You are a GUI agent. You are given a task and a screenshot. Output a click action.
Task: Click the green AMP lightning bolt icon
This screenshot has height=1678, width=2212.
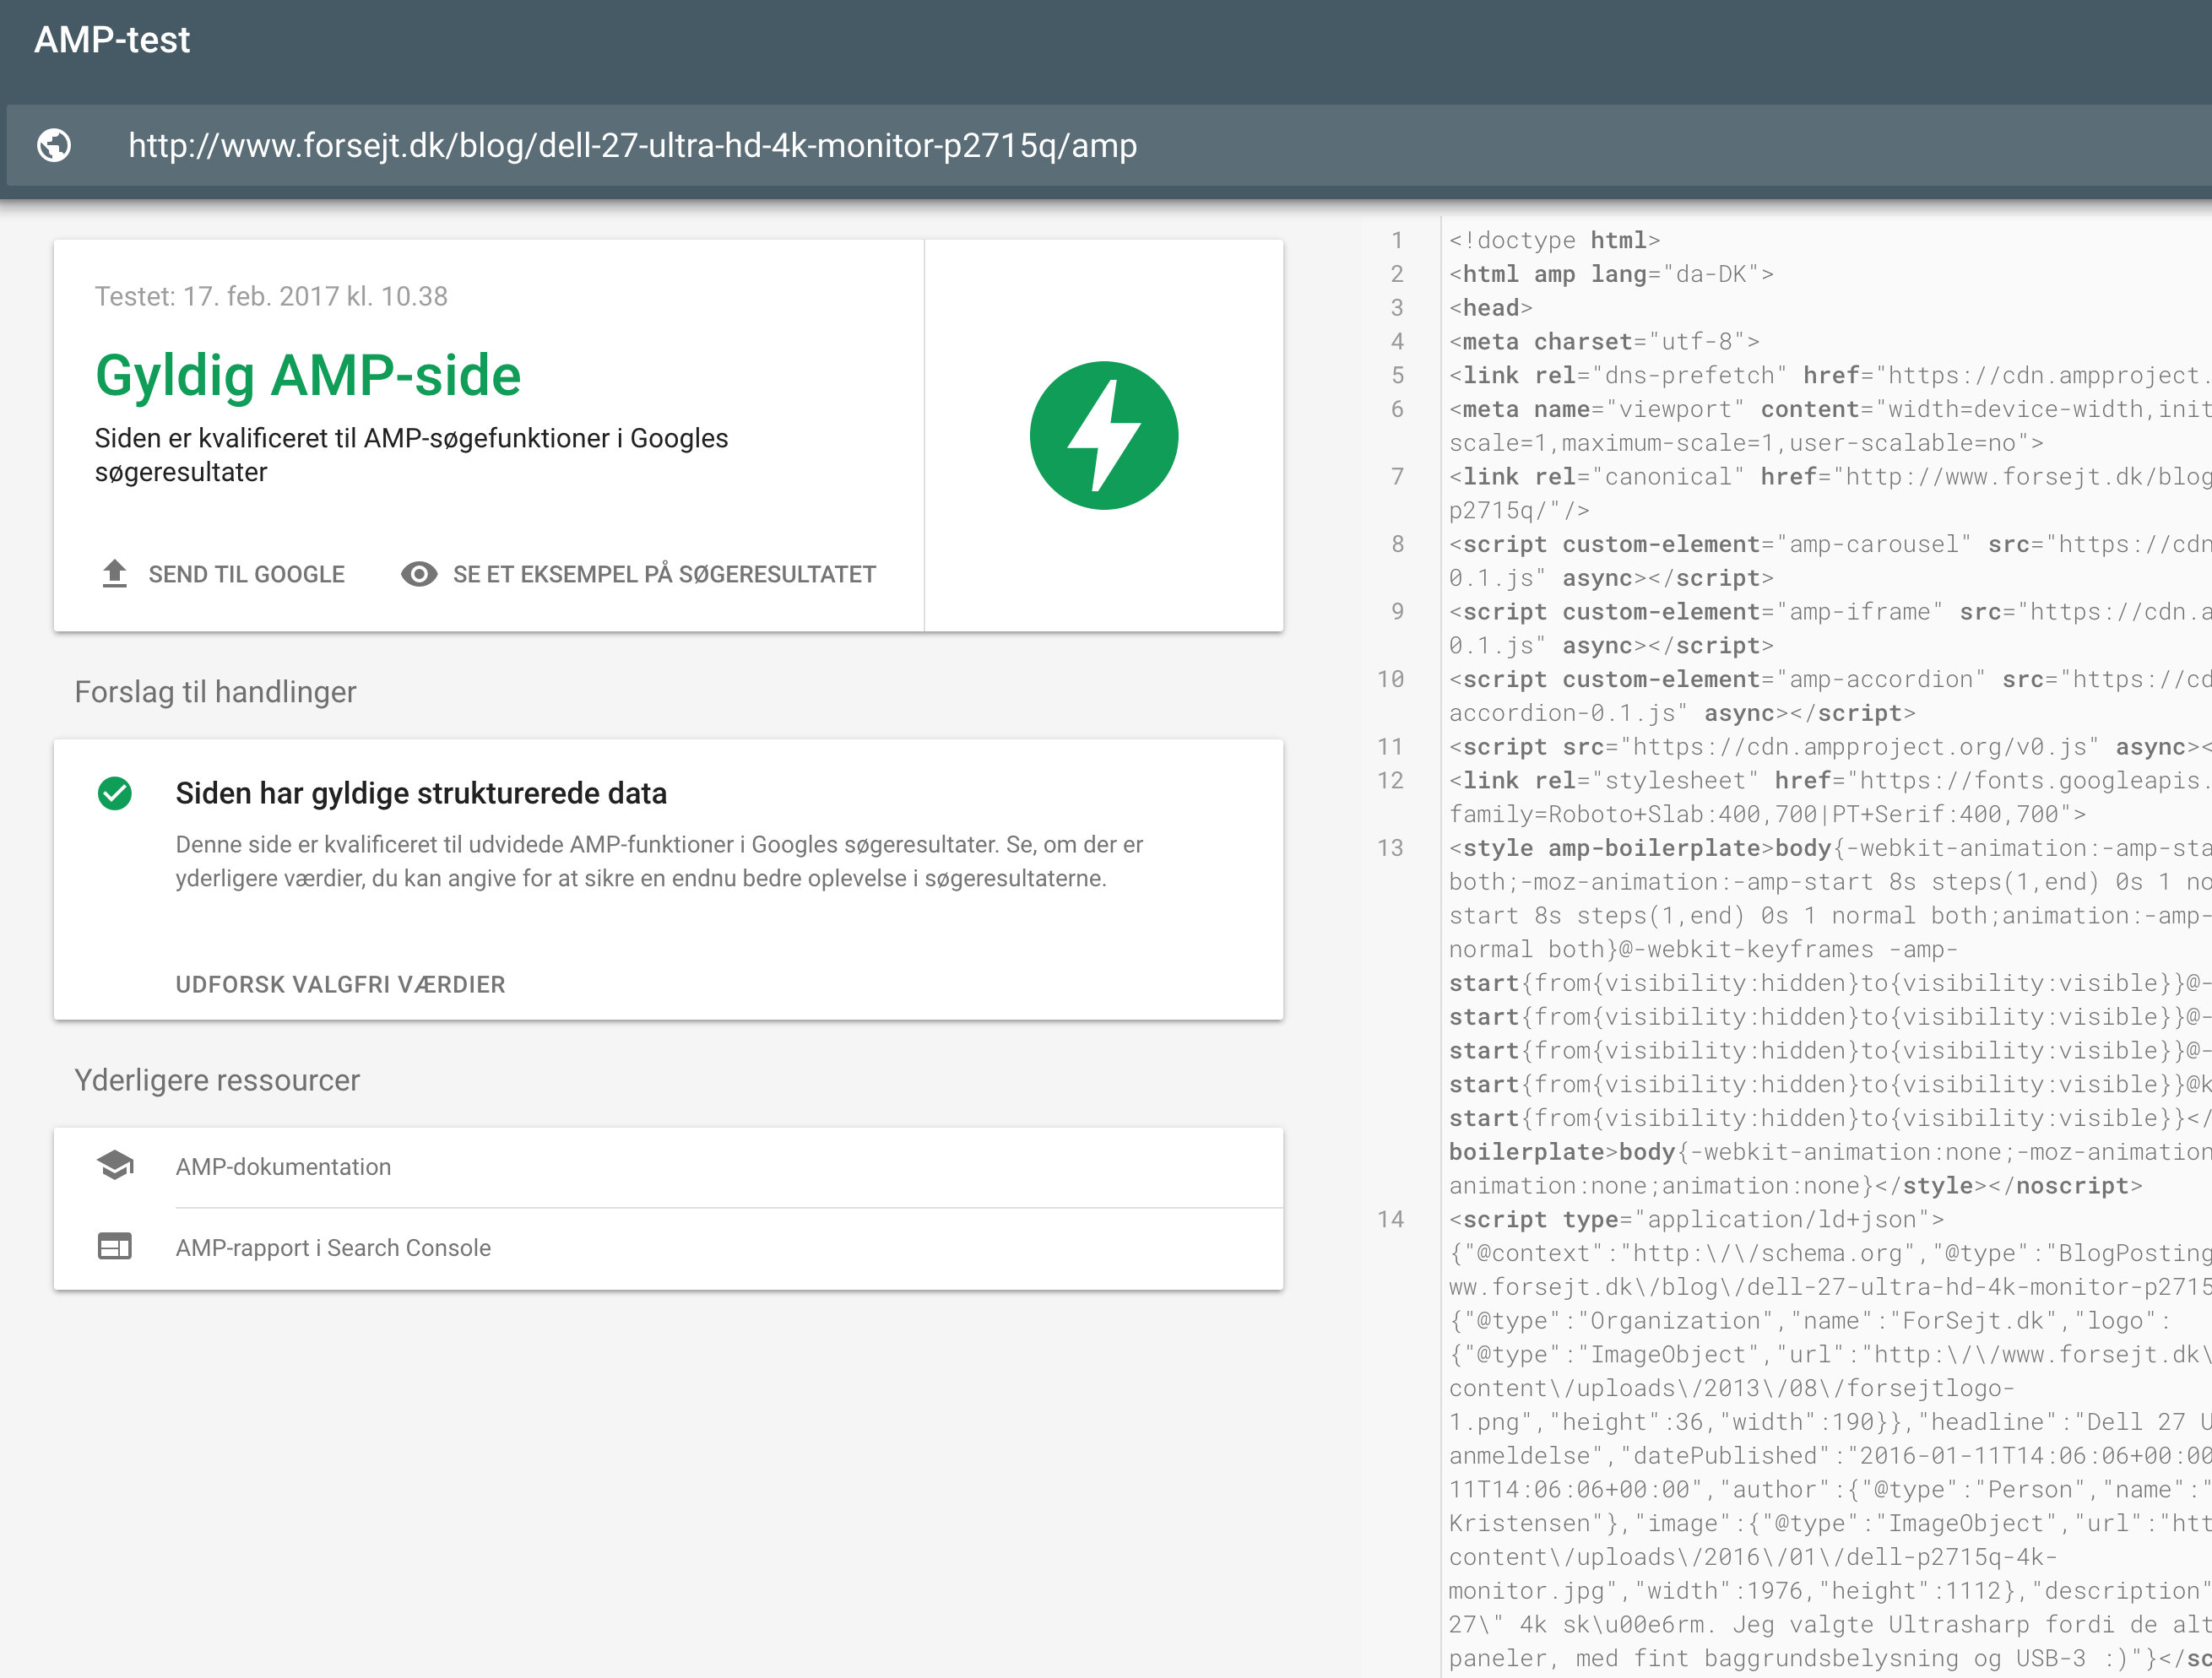coord(1104,436)
